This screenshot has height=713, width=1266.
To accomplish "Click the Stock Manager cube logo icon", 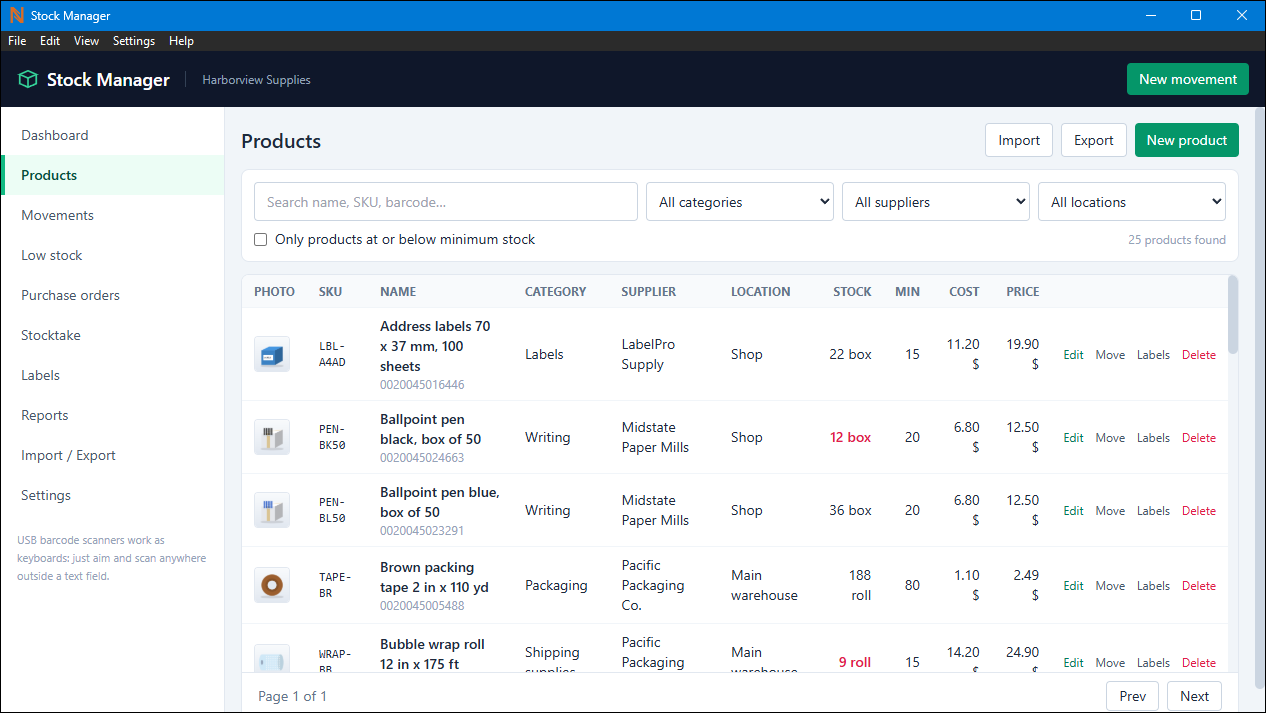I will pyautogui.click(x=28, y=80).
